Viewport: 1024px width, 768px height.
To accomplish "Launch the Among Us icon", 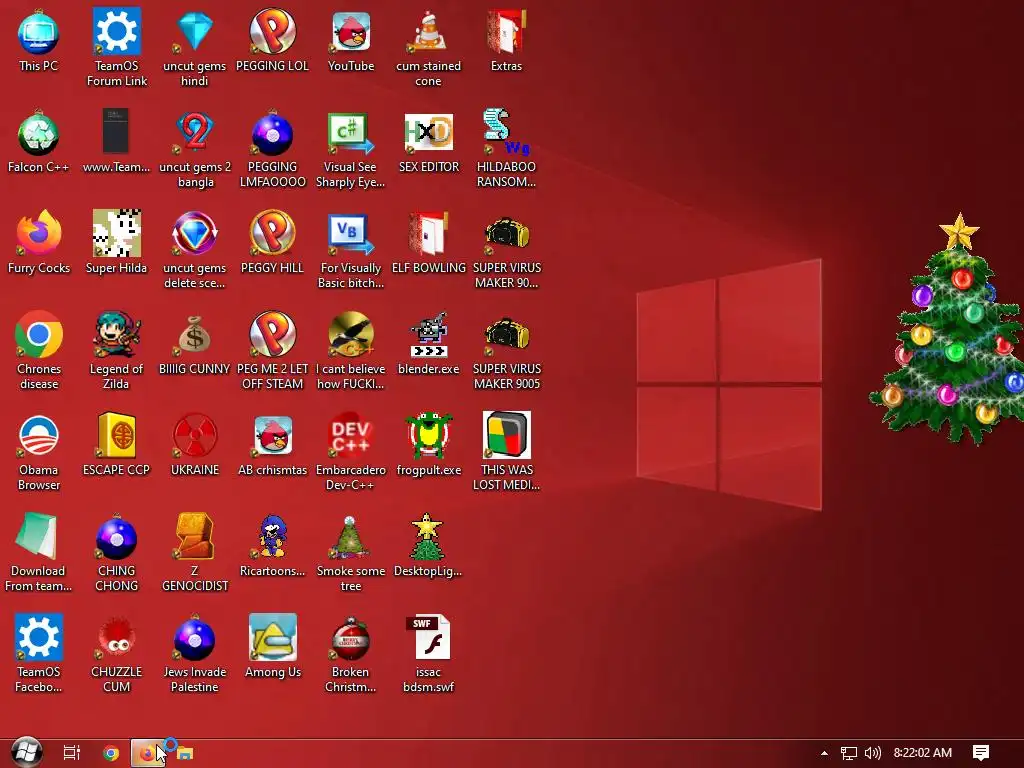I will click(x=272, y=646).
